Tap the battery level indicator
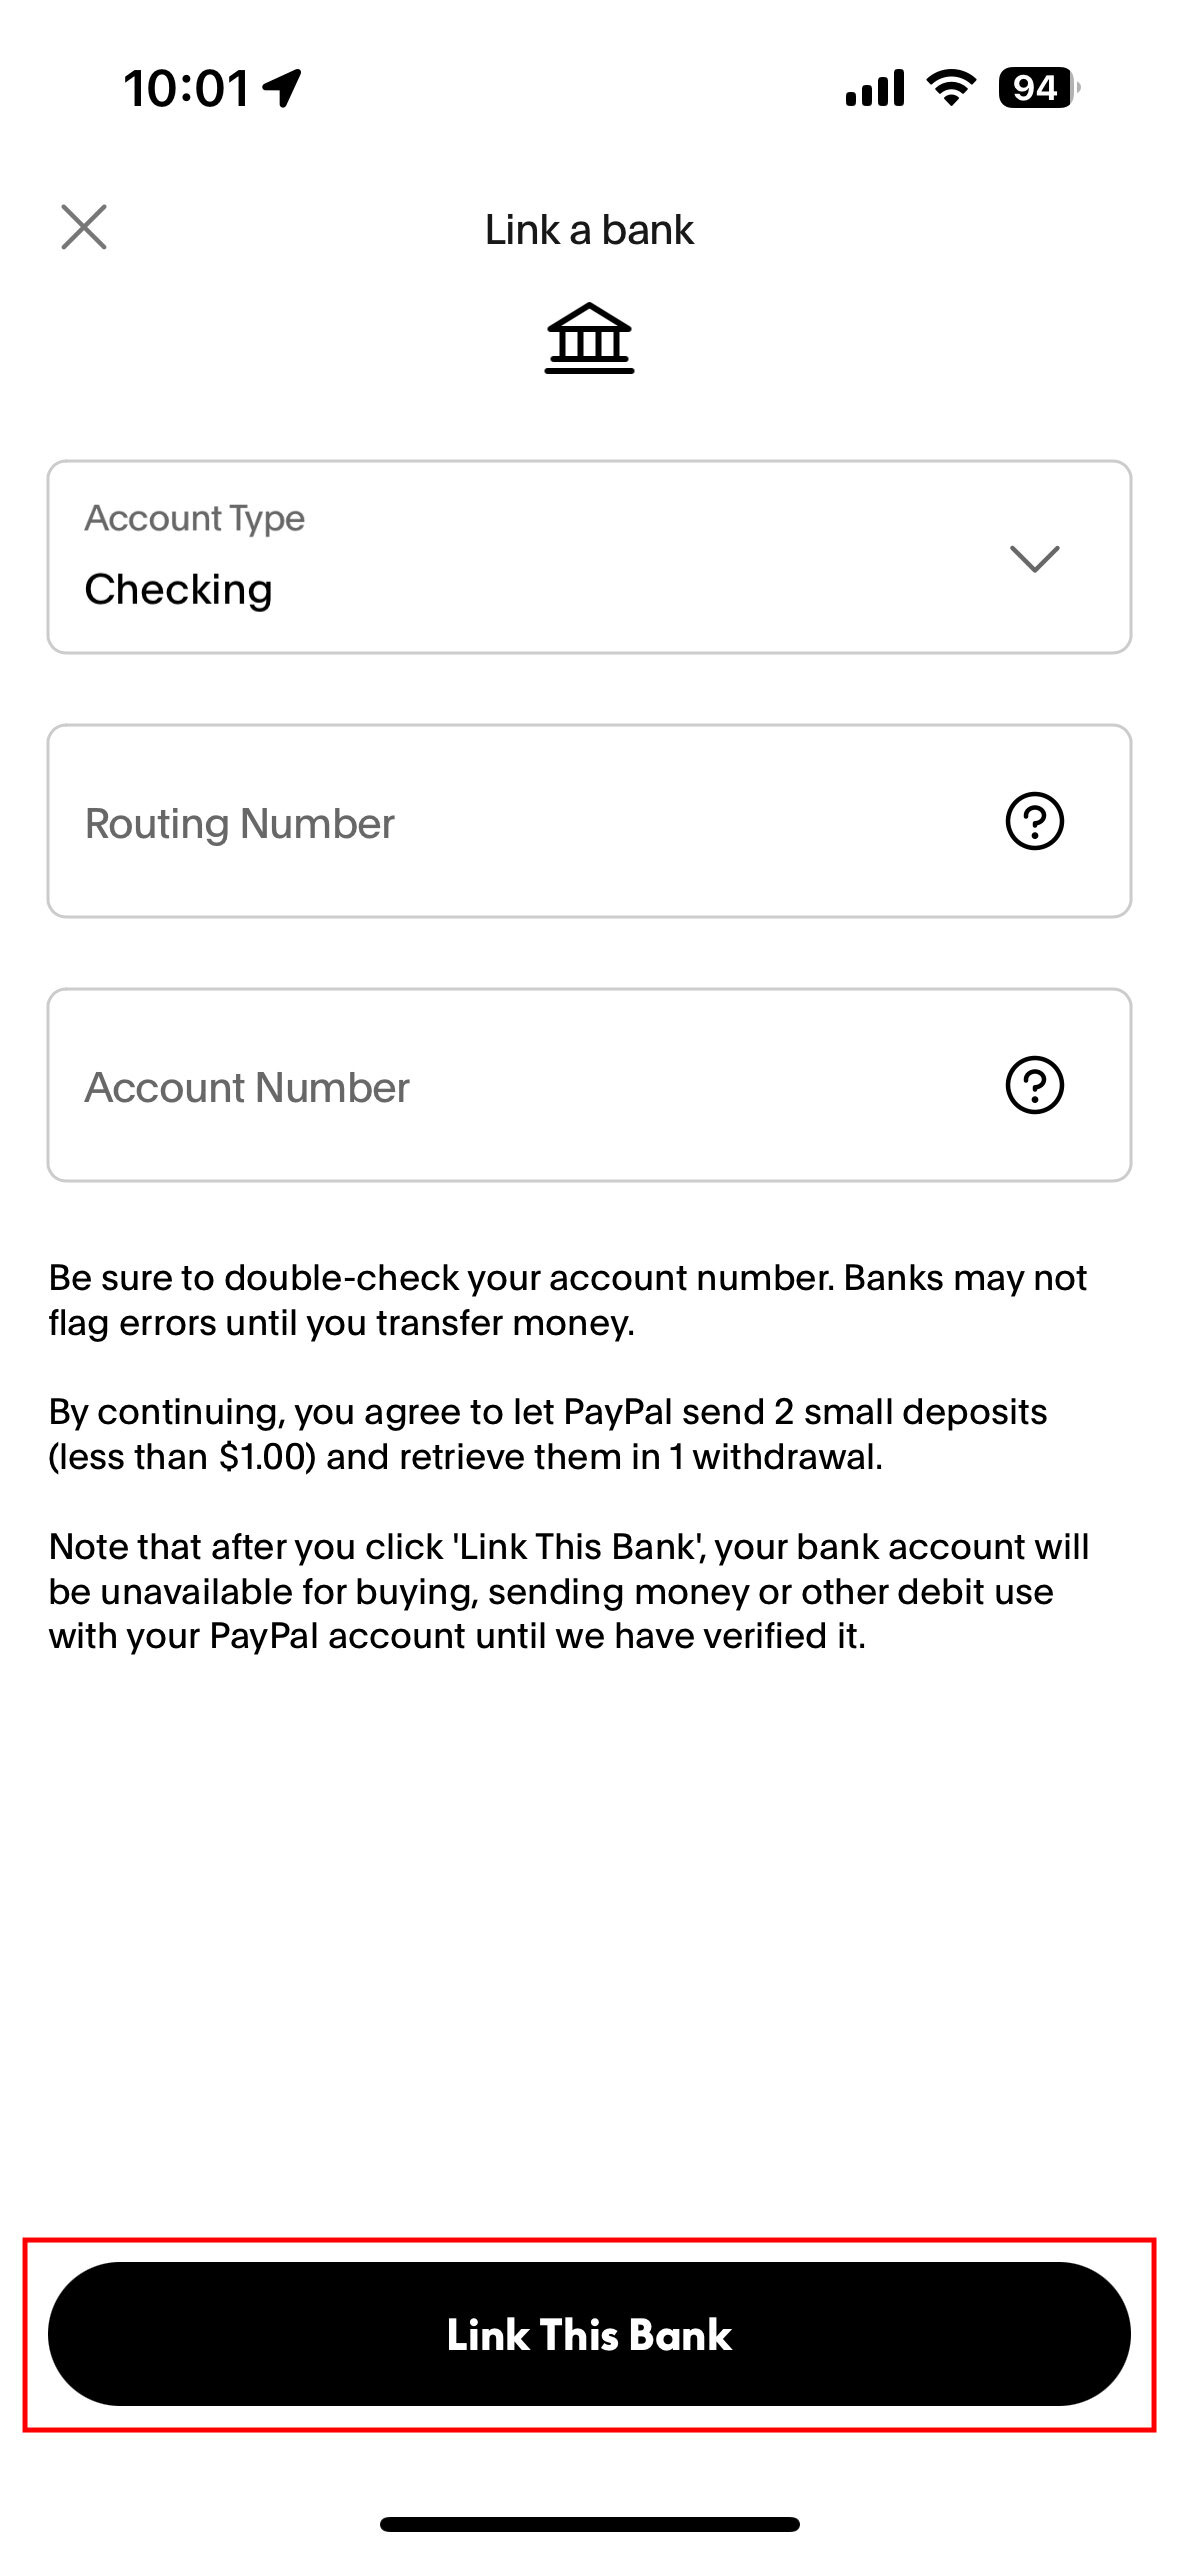 [x=1038, y=88]
